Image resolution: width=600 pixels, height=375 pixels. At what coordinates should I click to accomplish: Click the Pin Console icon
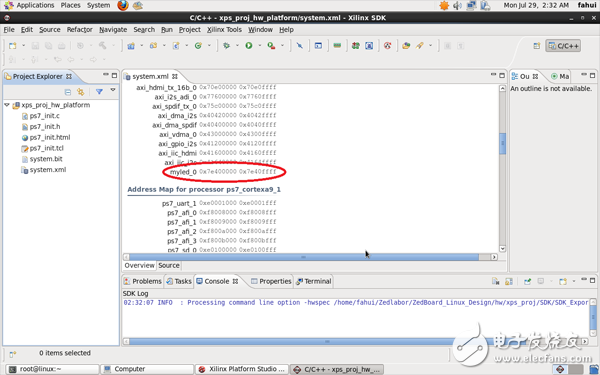pyautogui.click(x=527, y=281)
